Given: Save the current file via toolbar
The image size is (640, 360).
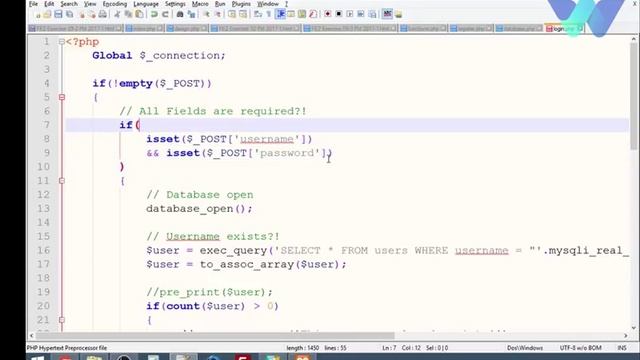Looking at the screenshot, I should (58, 14).
